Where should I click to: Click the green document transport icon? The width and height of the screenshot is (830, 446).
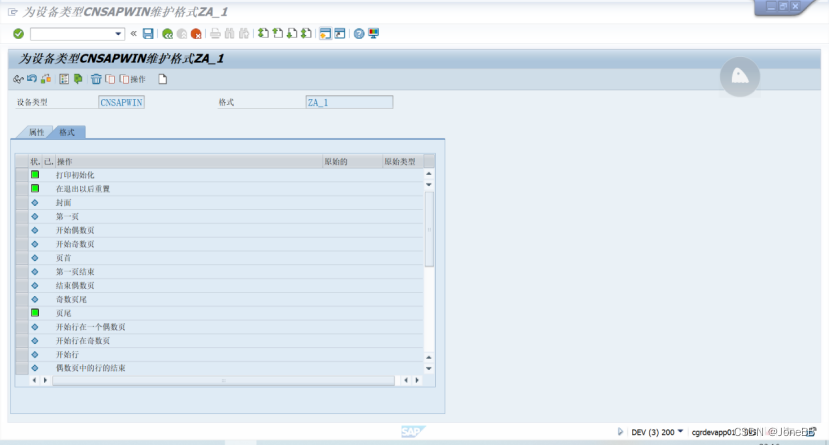pyautogui.click(x=78, y=79)
